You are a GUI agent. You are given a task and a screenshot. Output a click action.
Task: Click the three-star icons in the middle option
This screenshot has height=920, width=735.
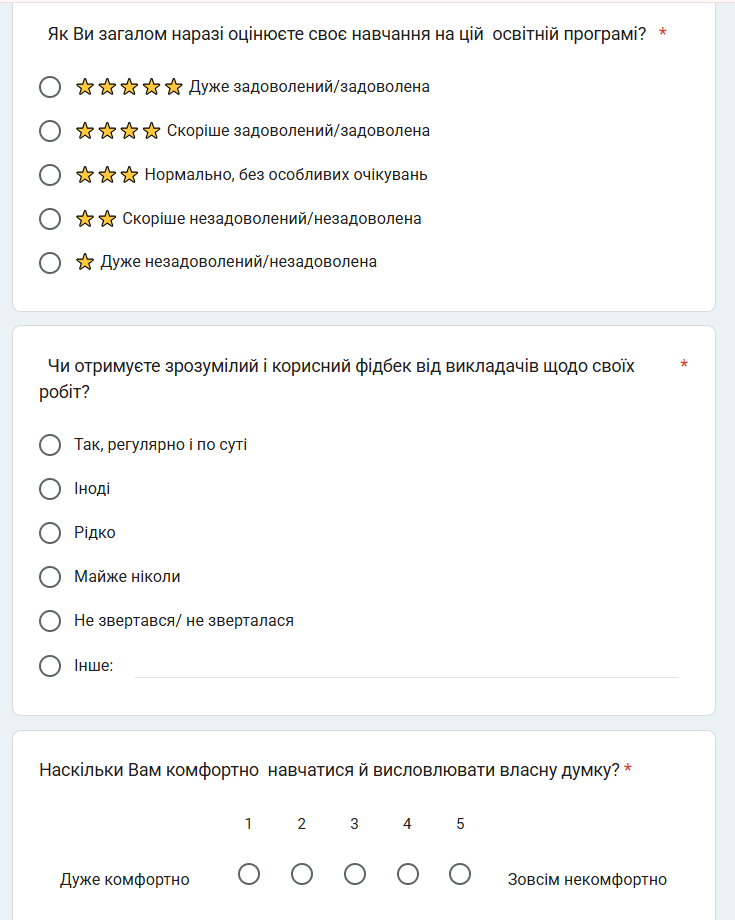point(107,175)
